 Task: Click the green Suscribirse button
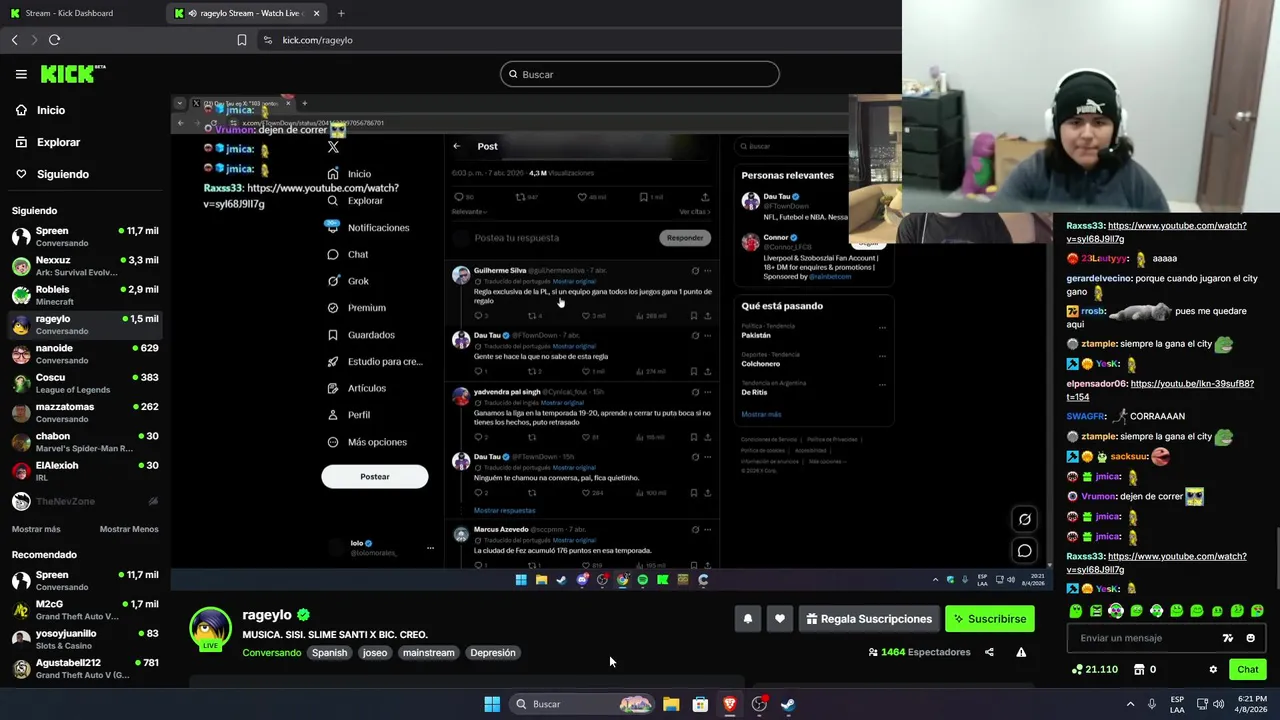coord(990,619)
